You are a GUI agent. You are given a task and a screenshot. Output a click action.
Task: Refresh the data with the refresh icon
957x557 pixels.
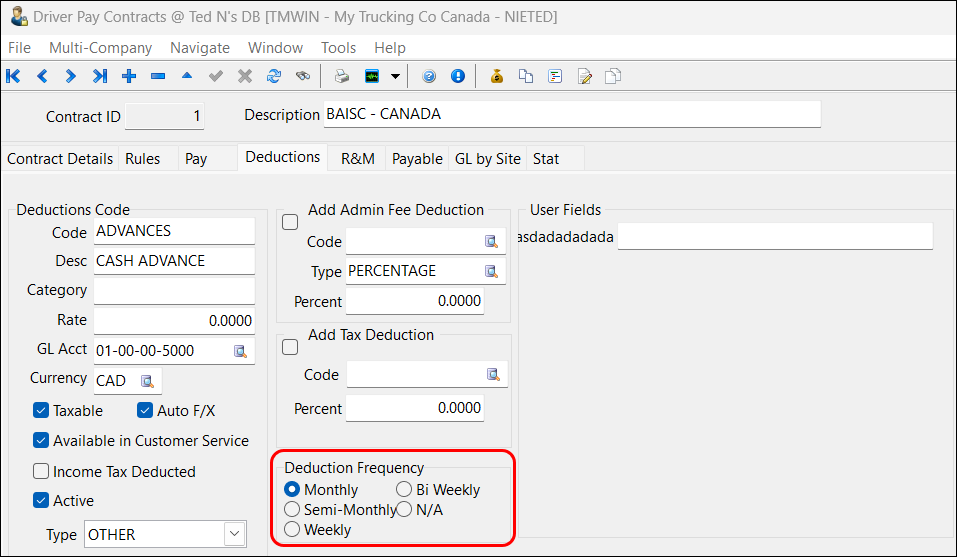pos(273,76)
